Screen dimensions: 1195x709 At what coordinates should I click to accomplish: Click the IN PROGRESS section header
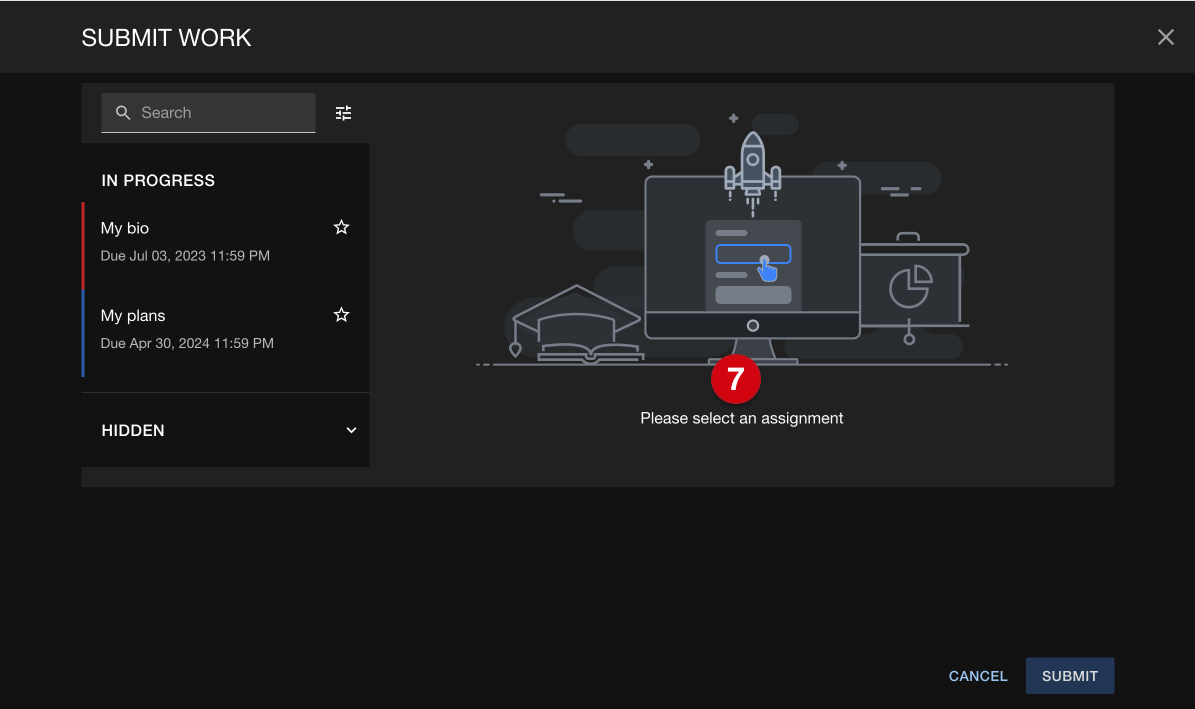coord(158,181)
